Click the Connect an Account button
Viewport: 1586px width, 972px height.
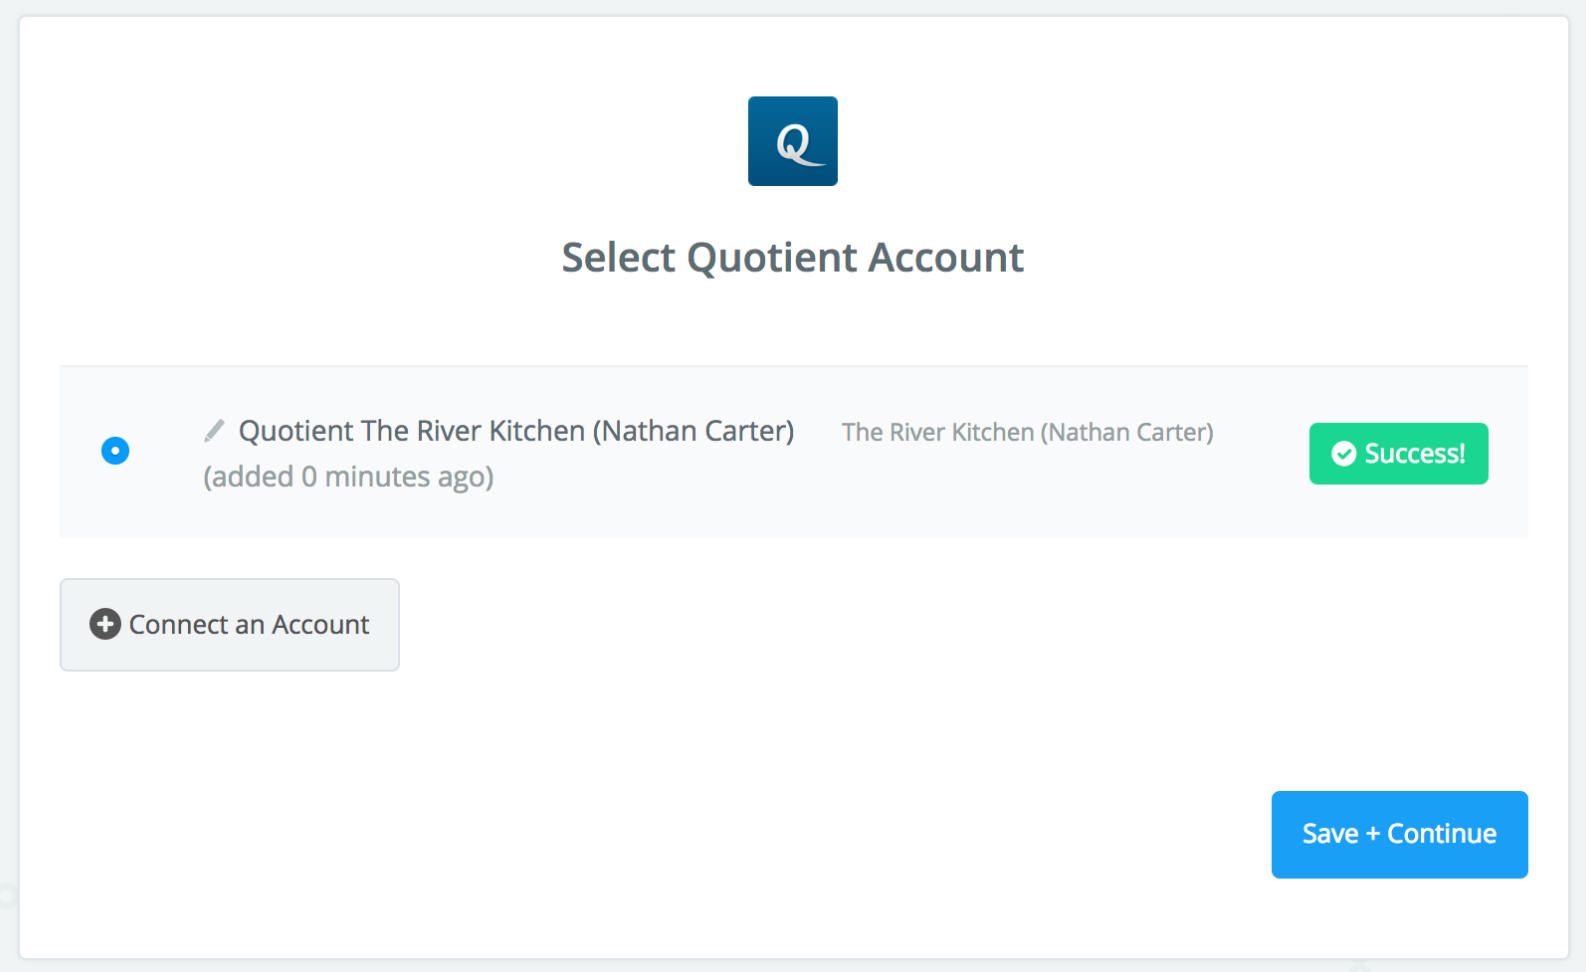[x=230, y=625]
